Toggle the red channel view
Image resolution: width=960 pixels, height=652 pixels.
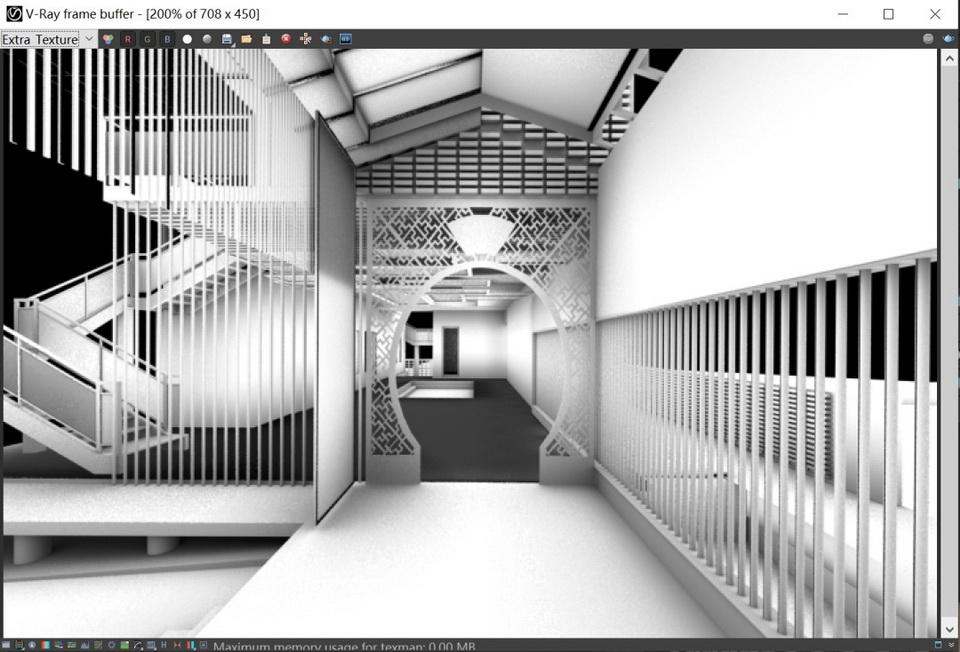click(128, 39)
